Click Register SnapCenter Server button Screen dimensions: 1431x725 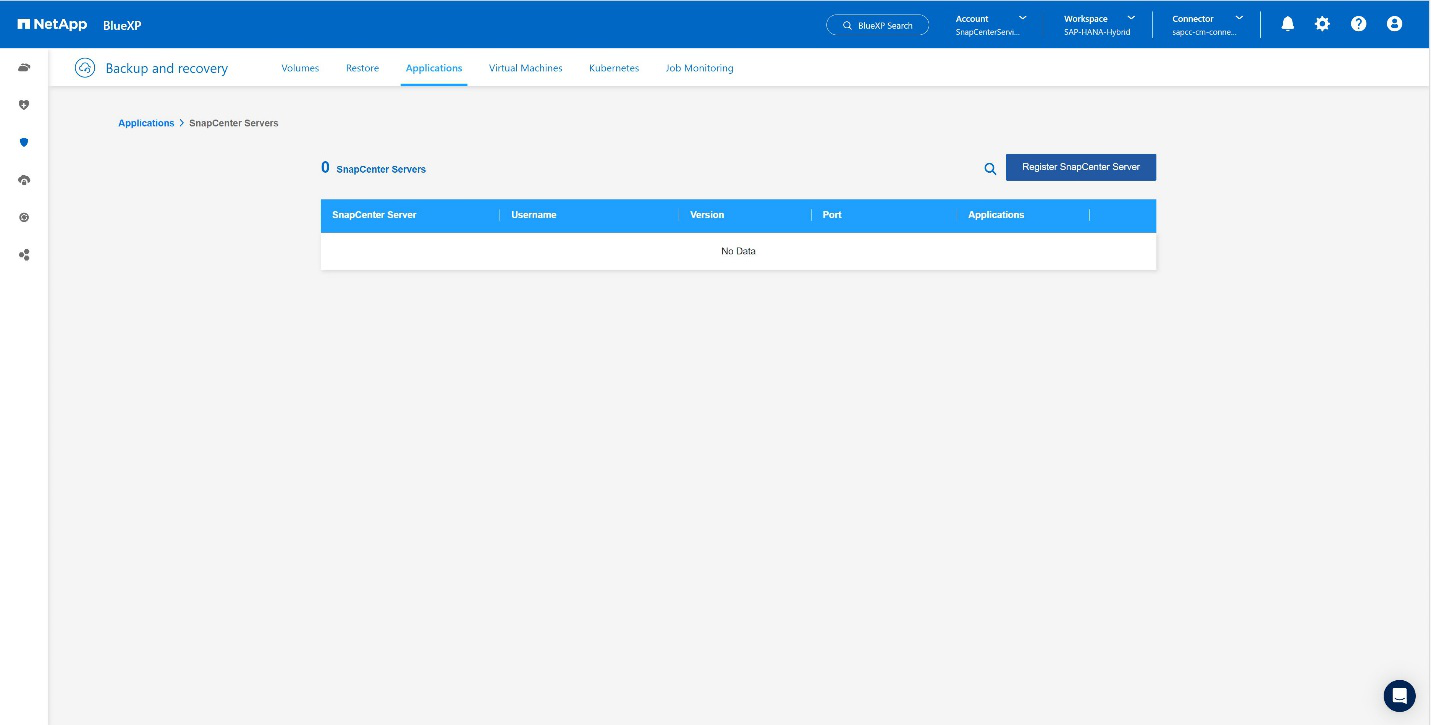tap(1080, 167)
